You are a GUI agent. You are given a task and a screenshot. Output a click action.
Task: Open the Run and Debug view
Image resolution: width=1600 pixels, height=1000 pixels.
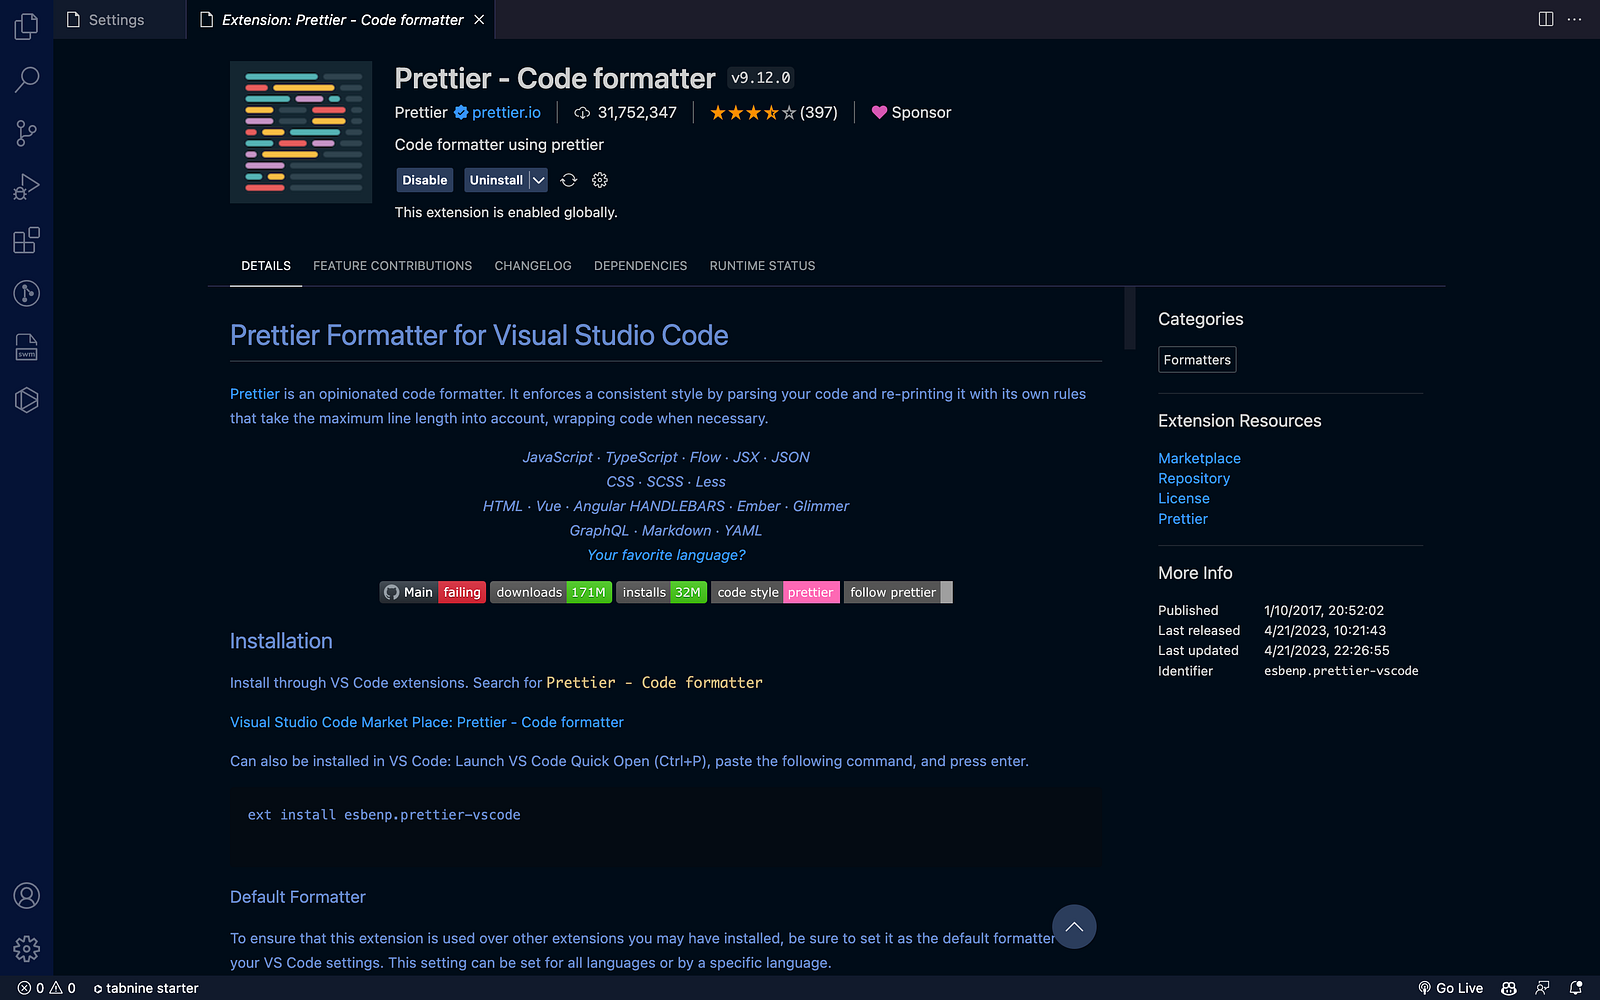(27, 187)
